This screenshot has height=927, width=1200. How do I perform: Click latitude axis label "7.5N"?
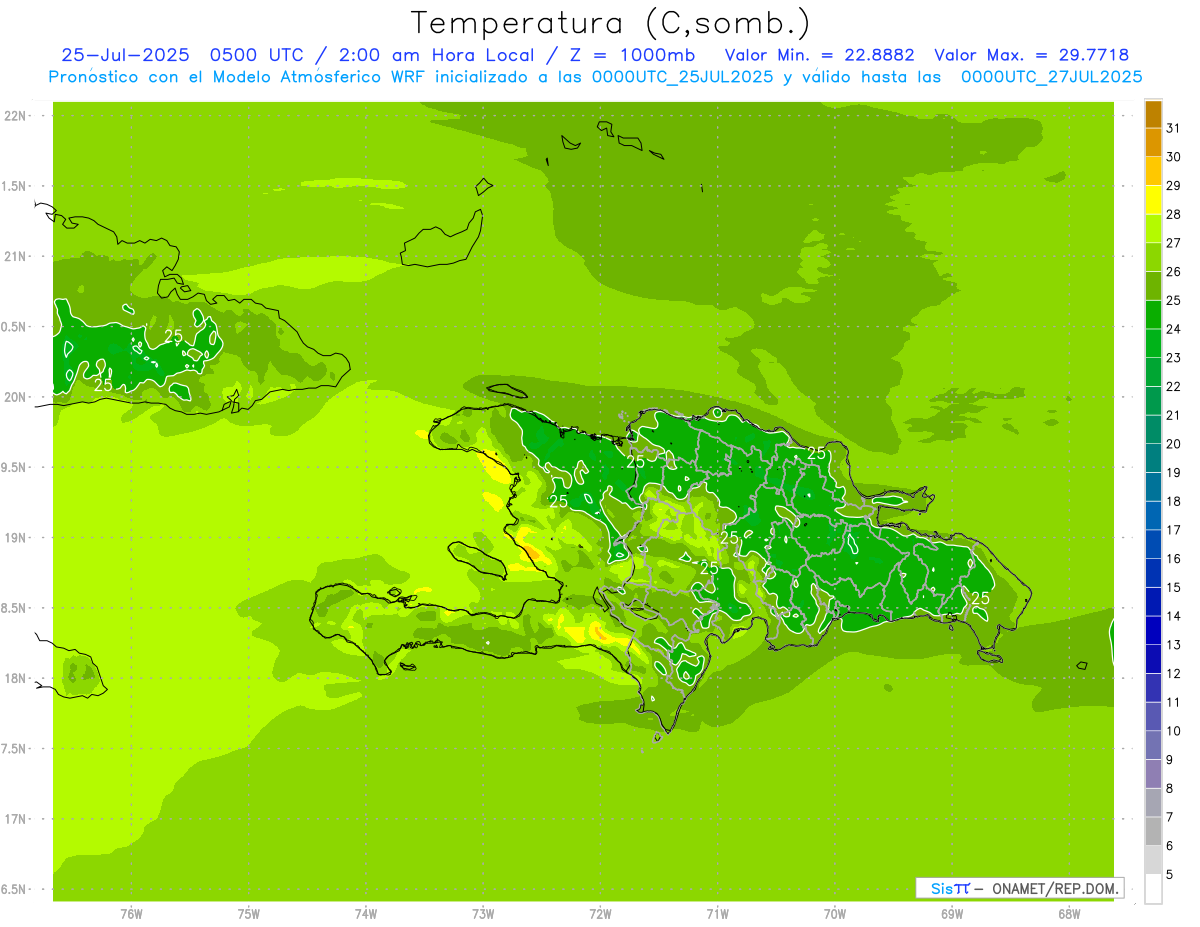[13, 748]
